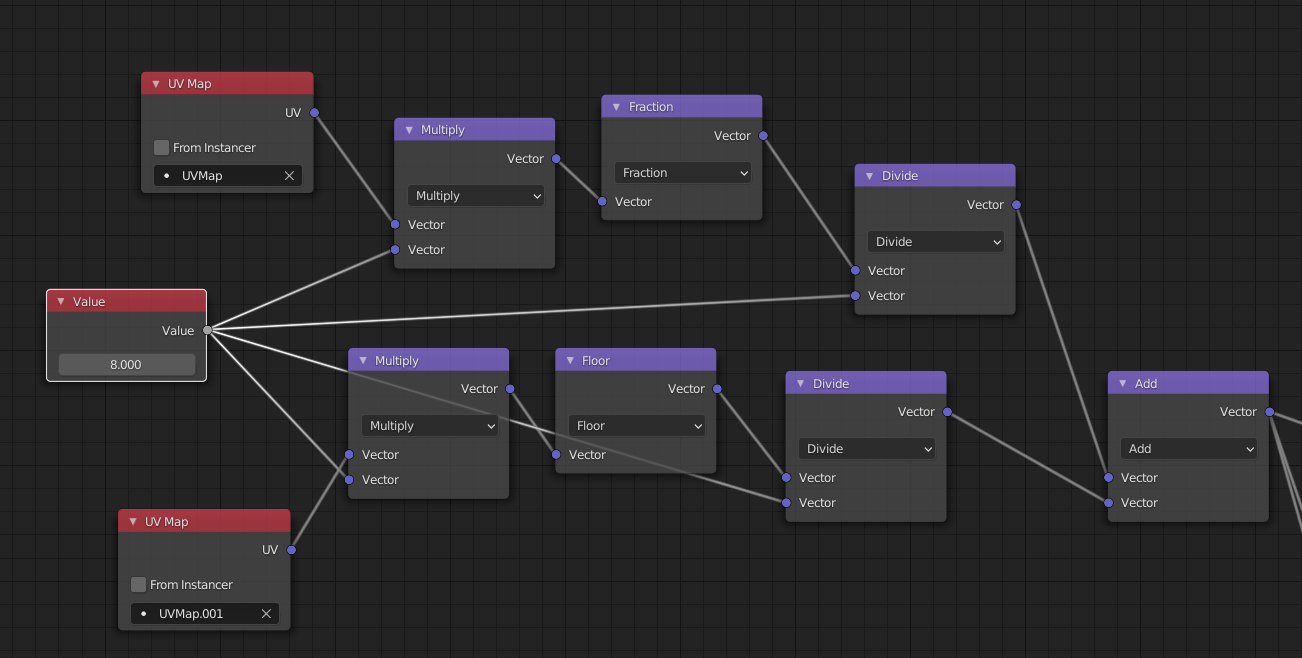The image size is (1302, 658).
Task: Click output socket of Divide fed by Fraction
Action: [1016, 205]
